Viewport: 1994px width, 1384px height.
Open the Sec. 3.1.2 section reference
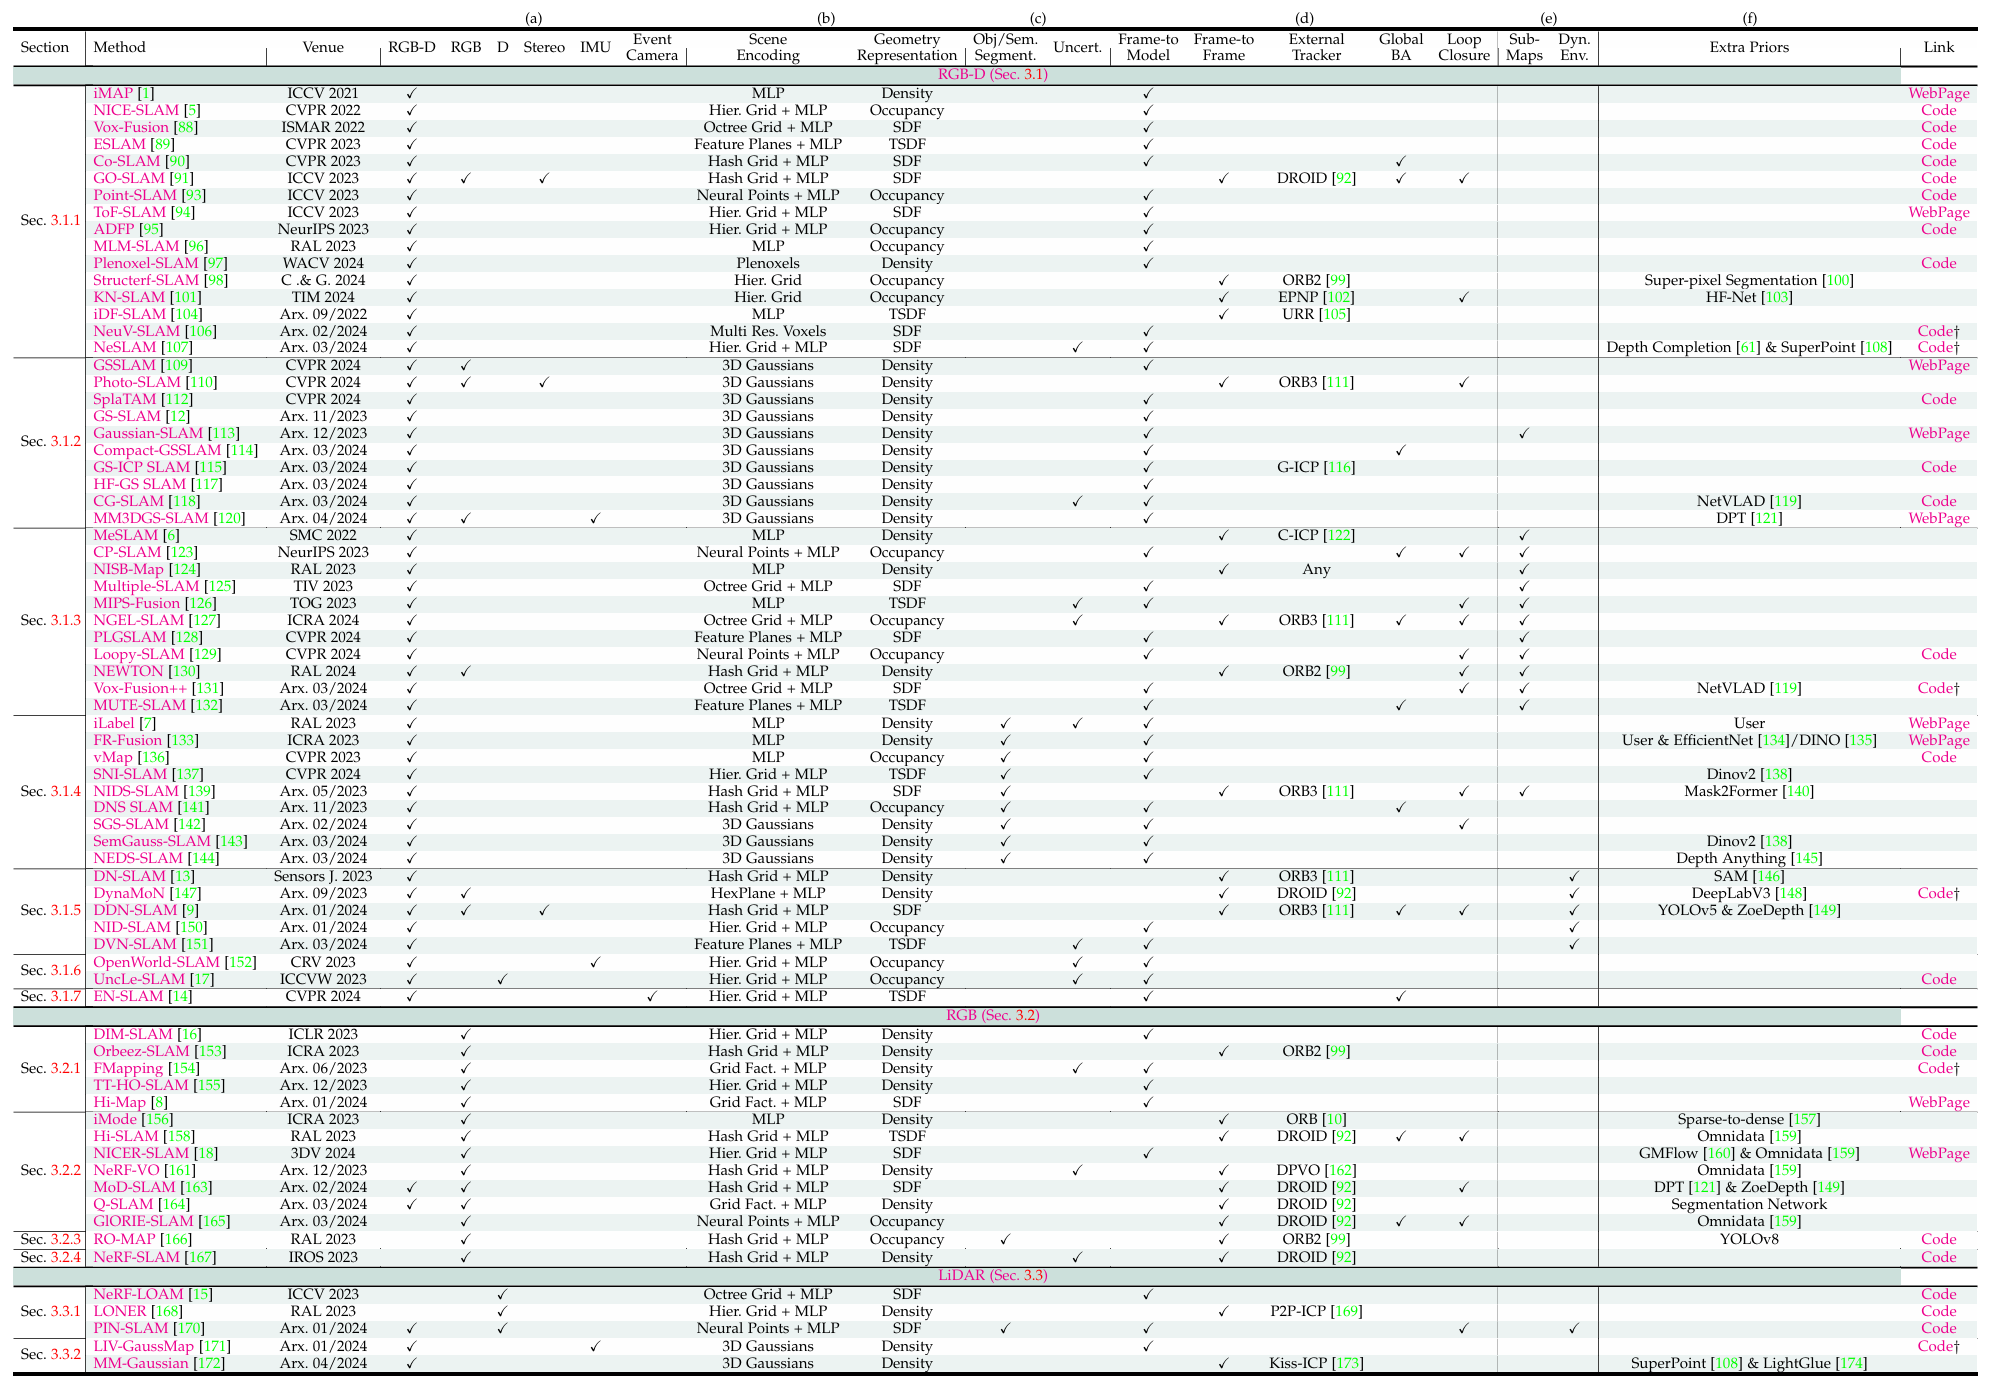[50, 441]
